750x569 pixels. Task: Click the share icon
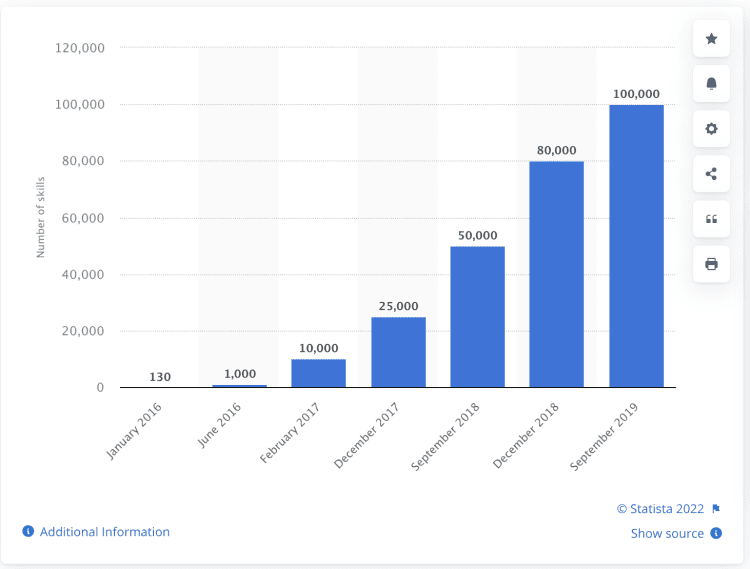[711, 174]
